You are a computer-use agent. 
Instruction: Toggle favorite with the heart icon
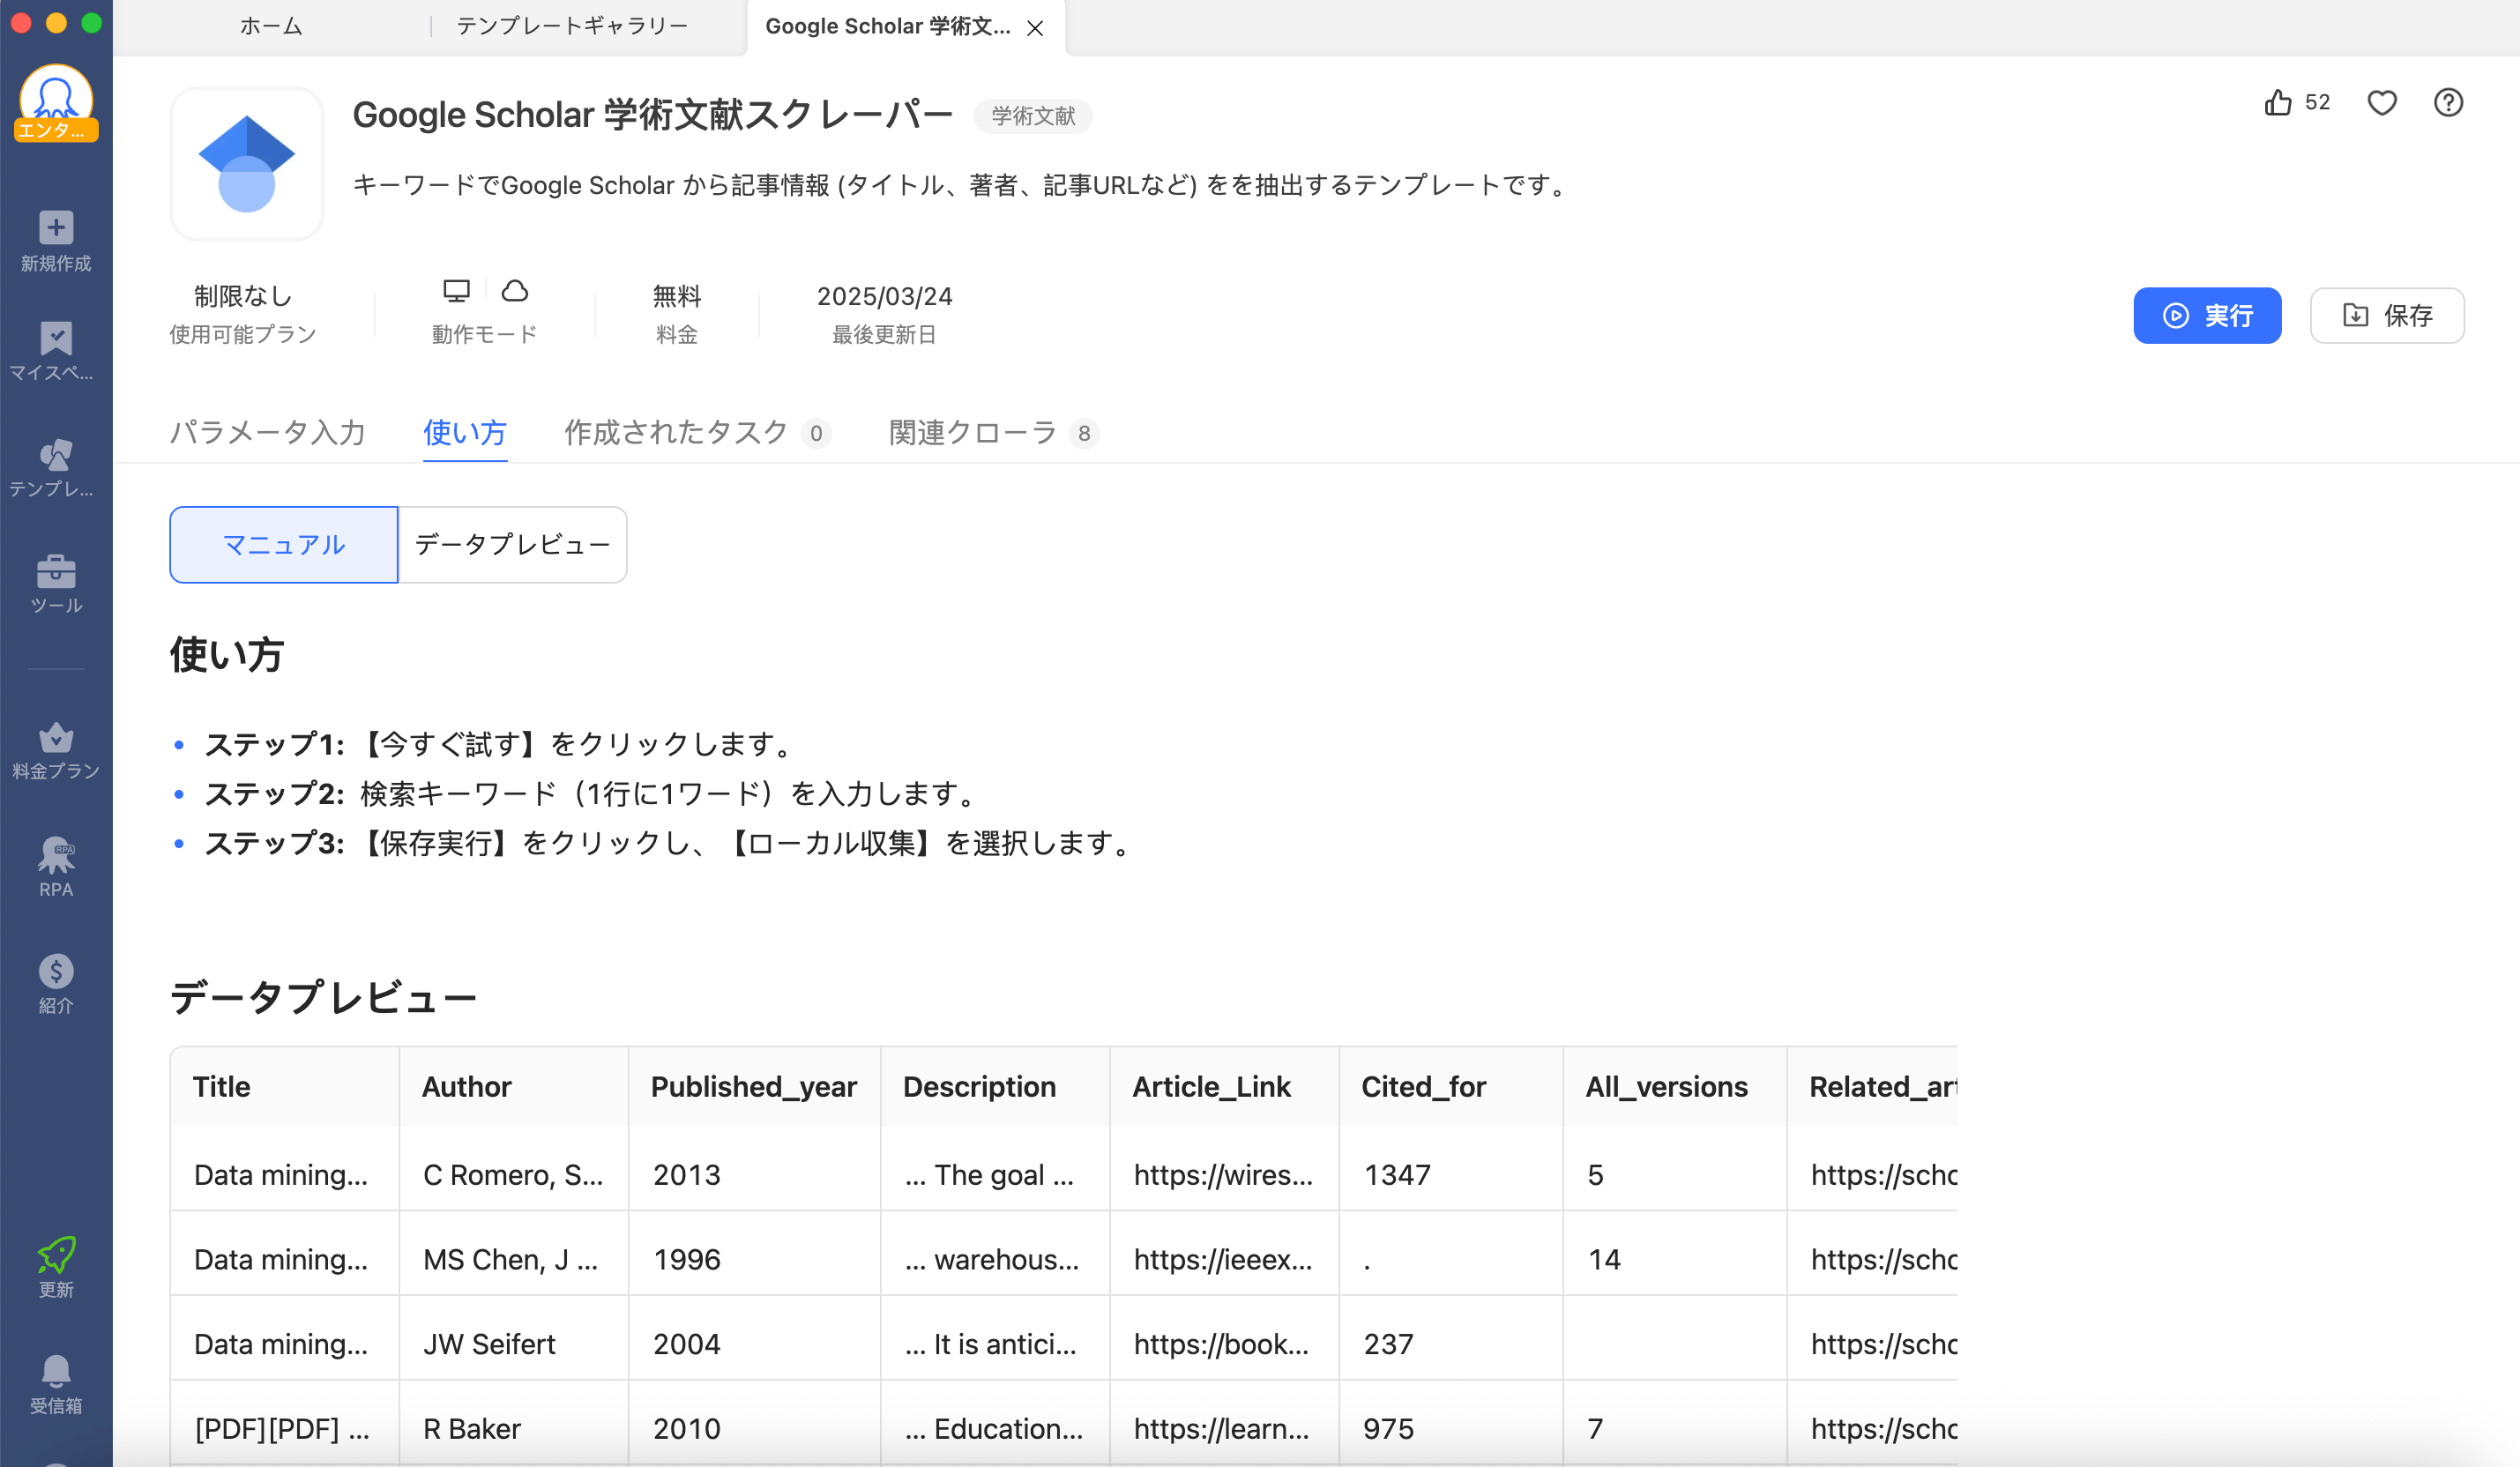coord(2382,103)
